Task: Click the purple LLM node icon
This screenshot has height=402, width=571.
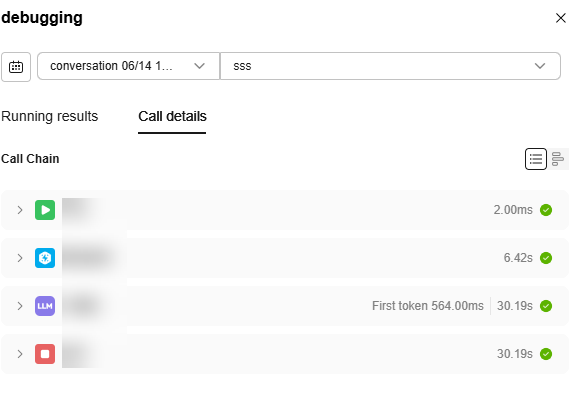Action: click(45, 306)
